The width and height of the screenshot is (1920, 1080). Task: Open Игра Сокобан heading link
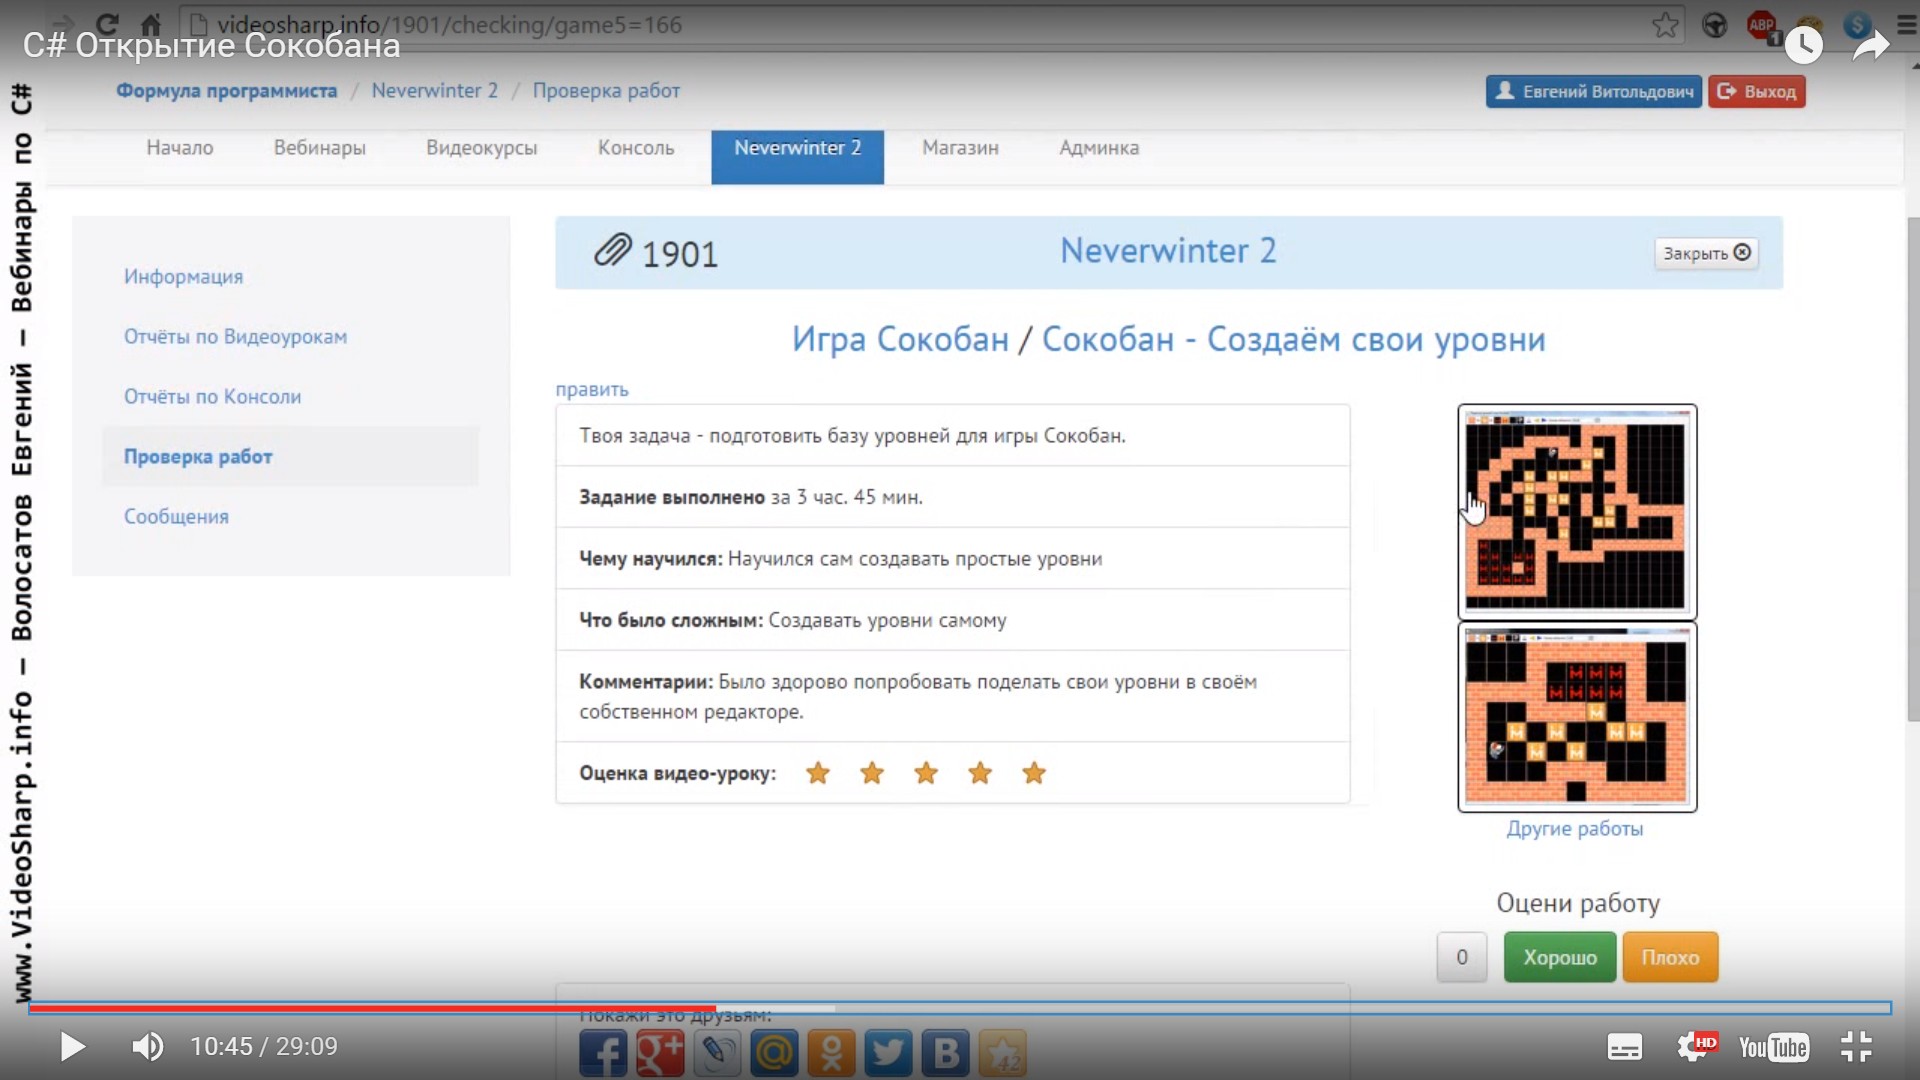coord(900,340)
